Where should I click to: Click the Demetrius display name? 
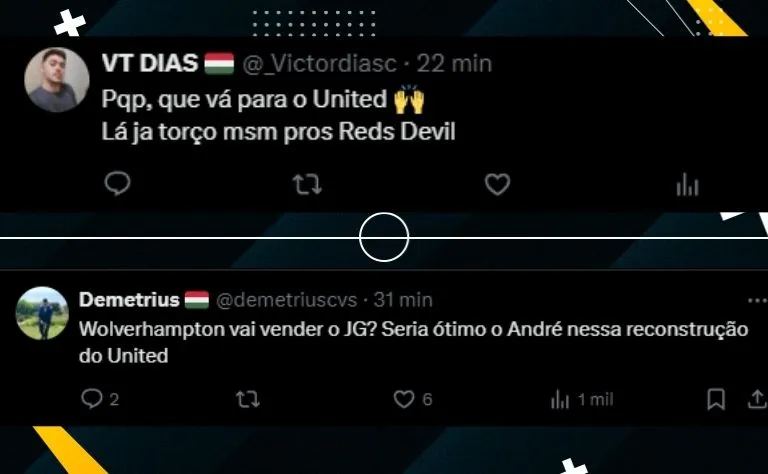[x=129, y=299]
